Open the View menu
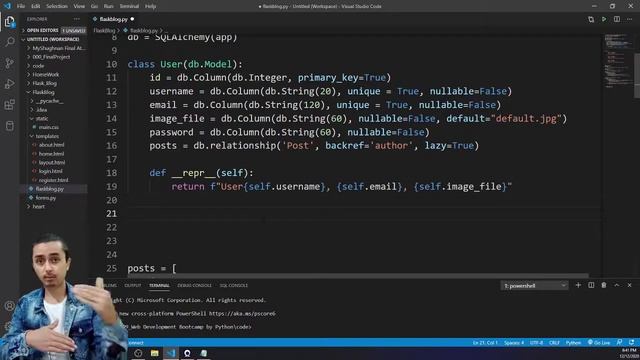This screenshot has height=360, width=640. pos(79,6)
